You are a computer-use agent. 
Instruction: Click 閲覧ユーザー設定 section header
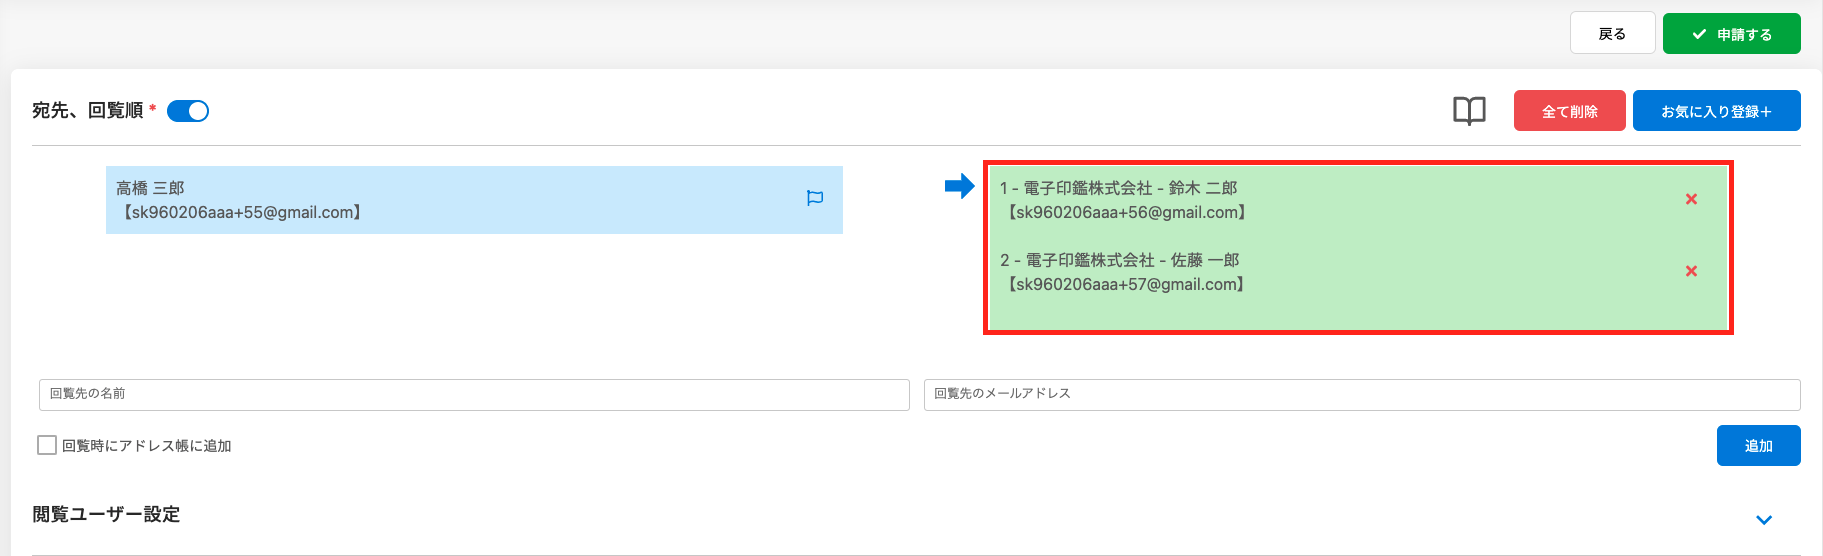click(x=106, y=514)
